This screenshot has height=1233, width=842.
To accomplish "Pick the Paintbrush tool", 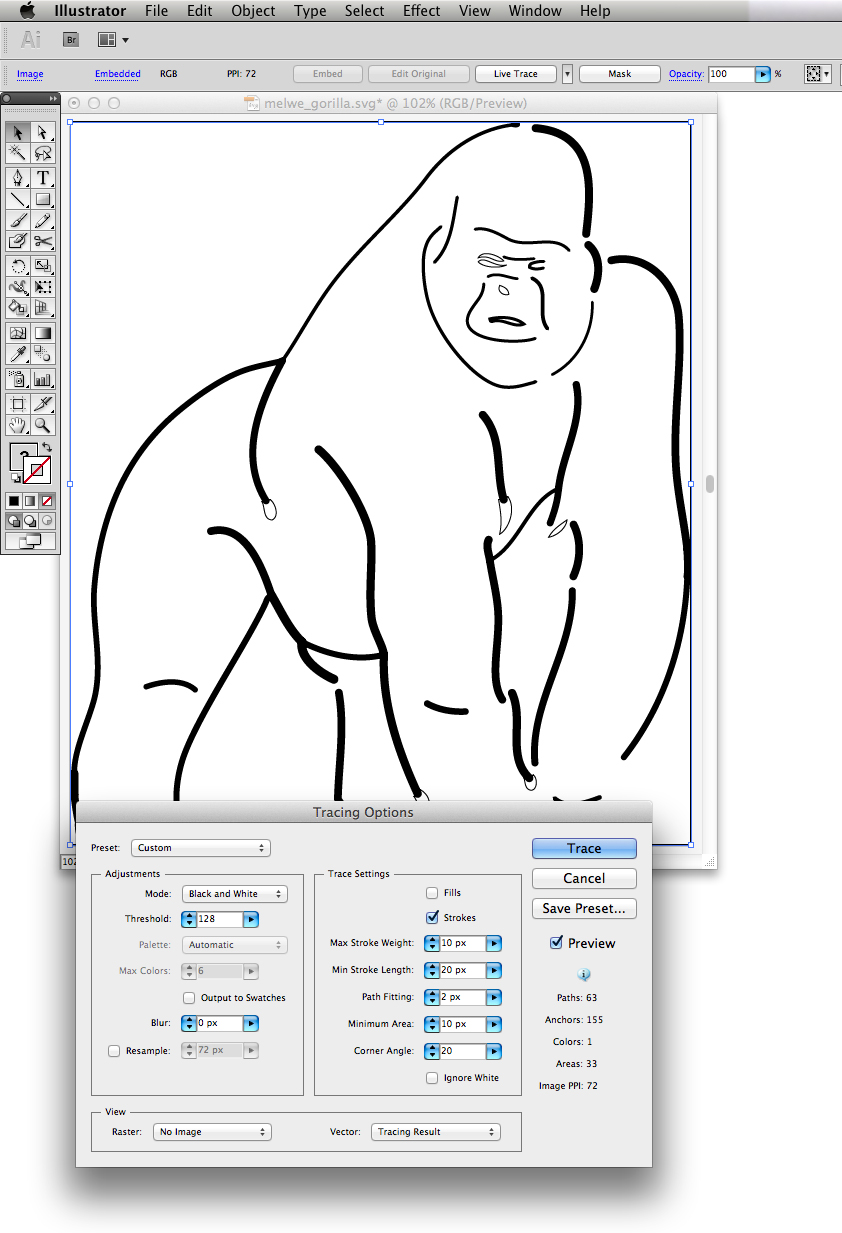I will (17, 220).
